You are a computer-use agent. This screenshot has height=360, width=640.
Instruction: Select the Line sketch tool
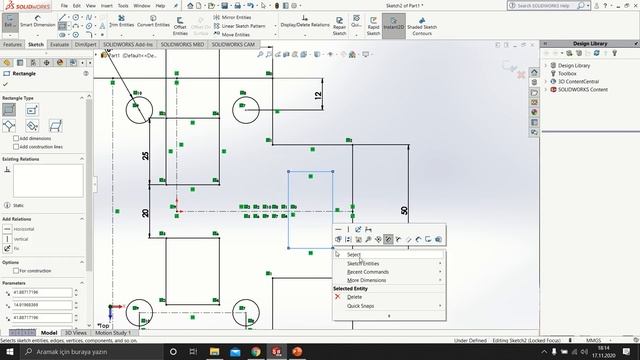click(x=62, y=17)
